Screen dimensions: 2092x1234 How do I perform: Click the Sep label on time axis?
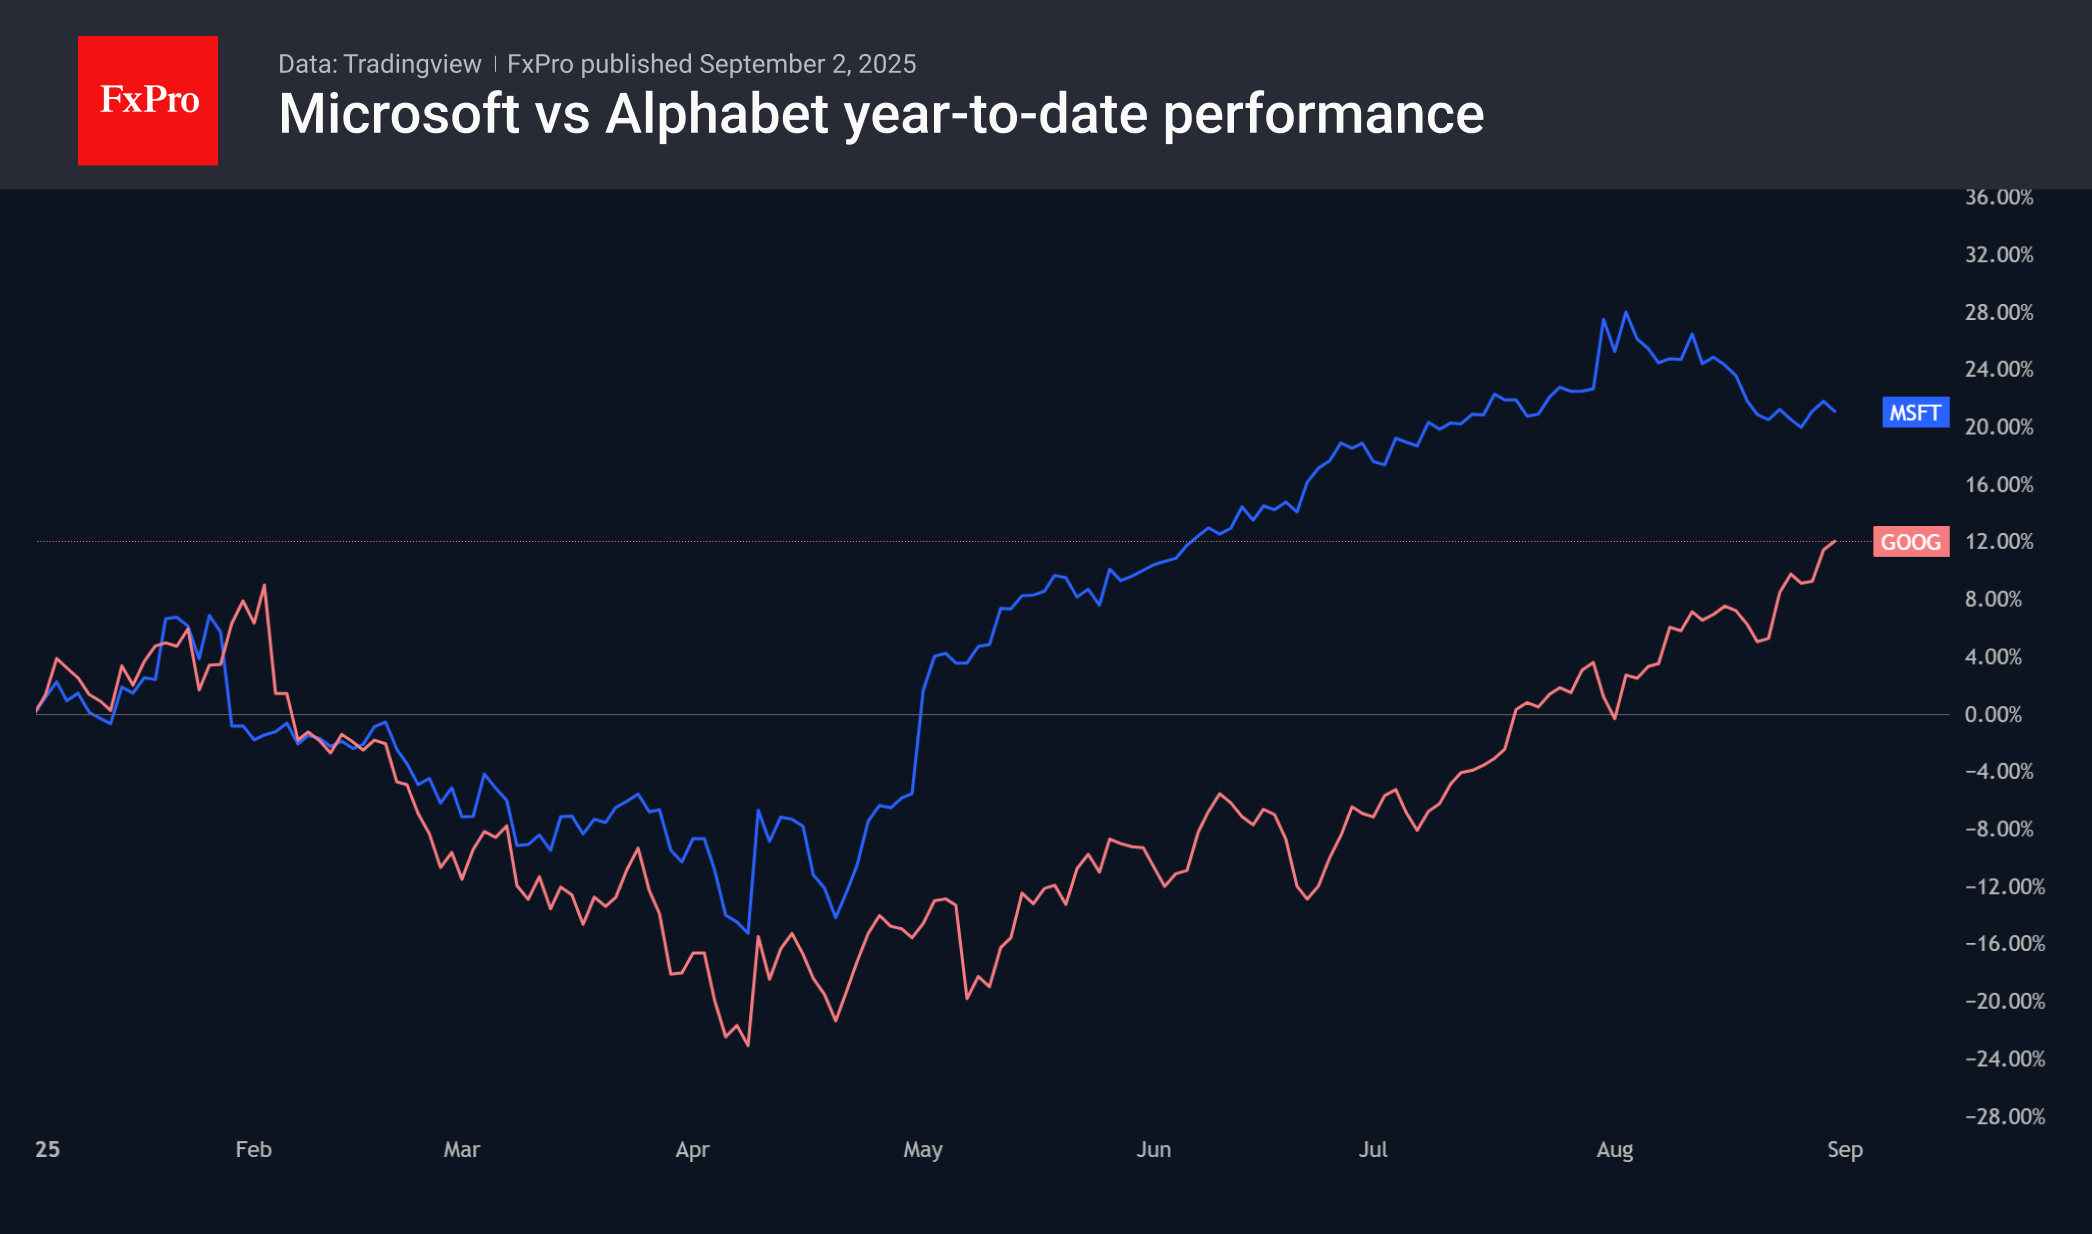(x=1844, y=1149)
